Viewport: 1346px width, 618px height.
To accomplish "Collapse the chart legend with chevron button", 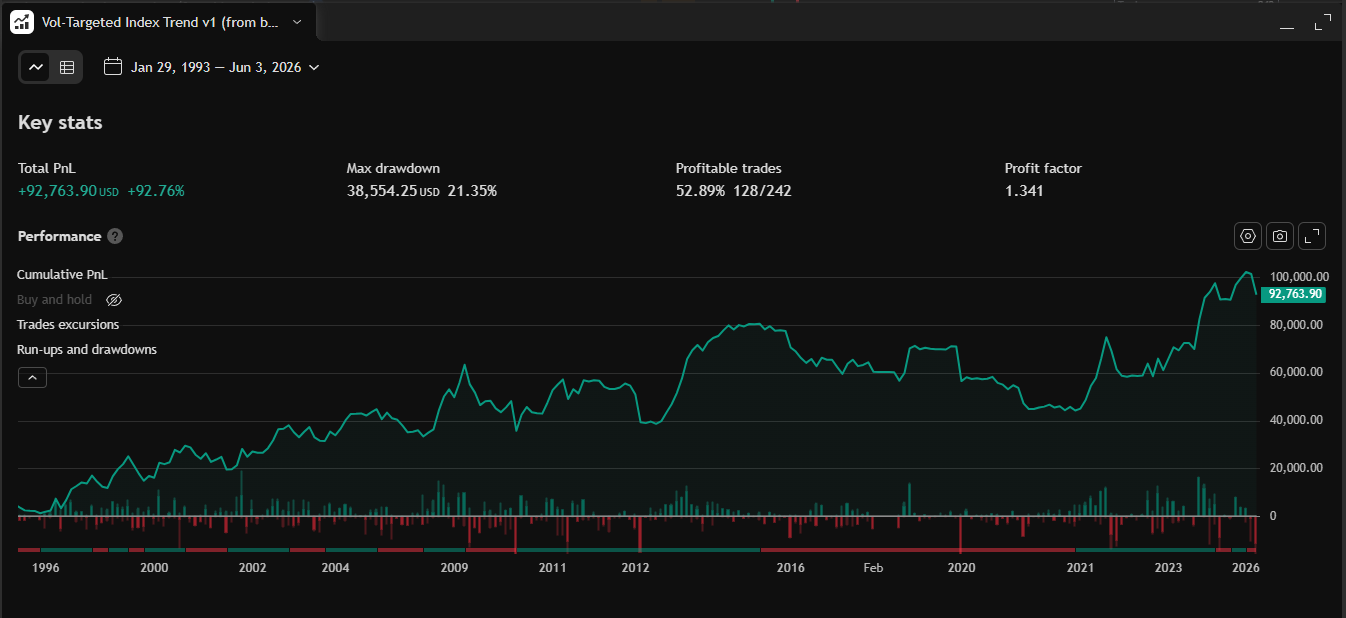I will click(x=32, y=377).
